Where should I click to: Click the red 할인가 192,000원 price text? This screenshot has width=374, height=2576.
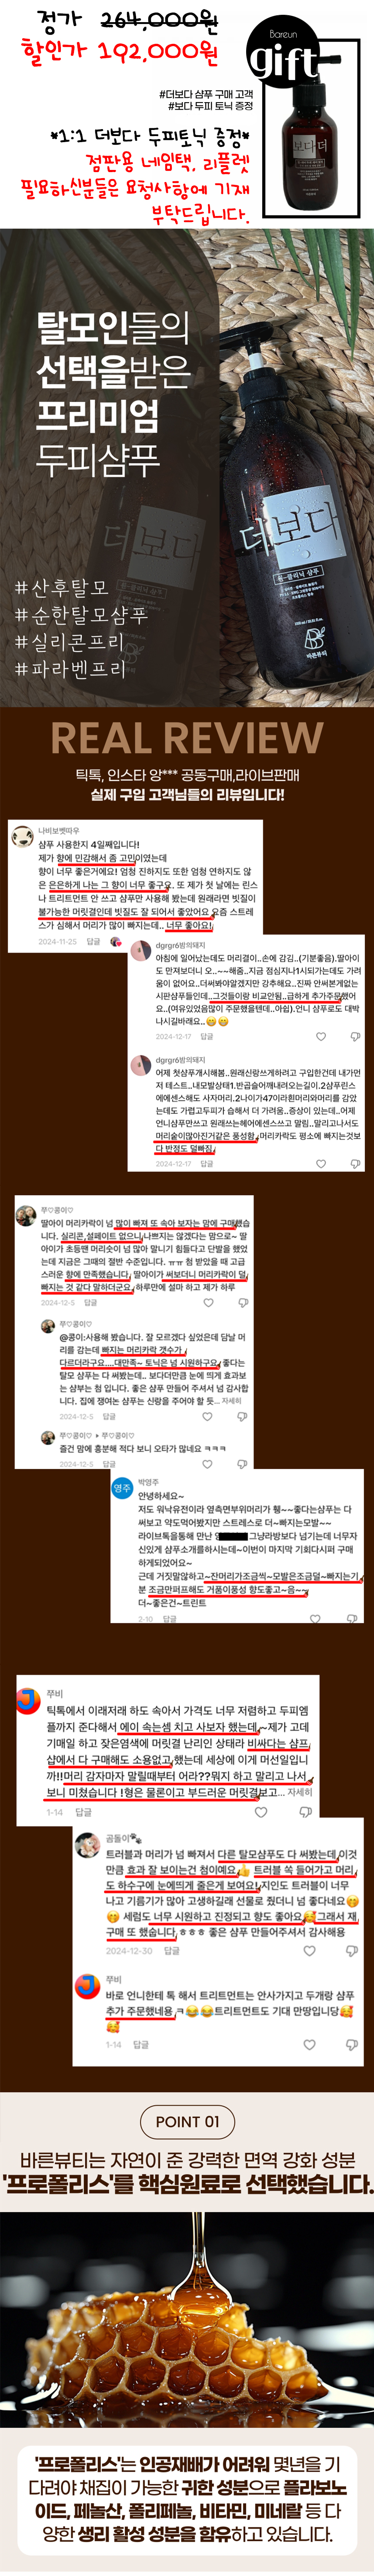[120, 50]
